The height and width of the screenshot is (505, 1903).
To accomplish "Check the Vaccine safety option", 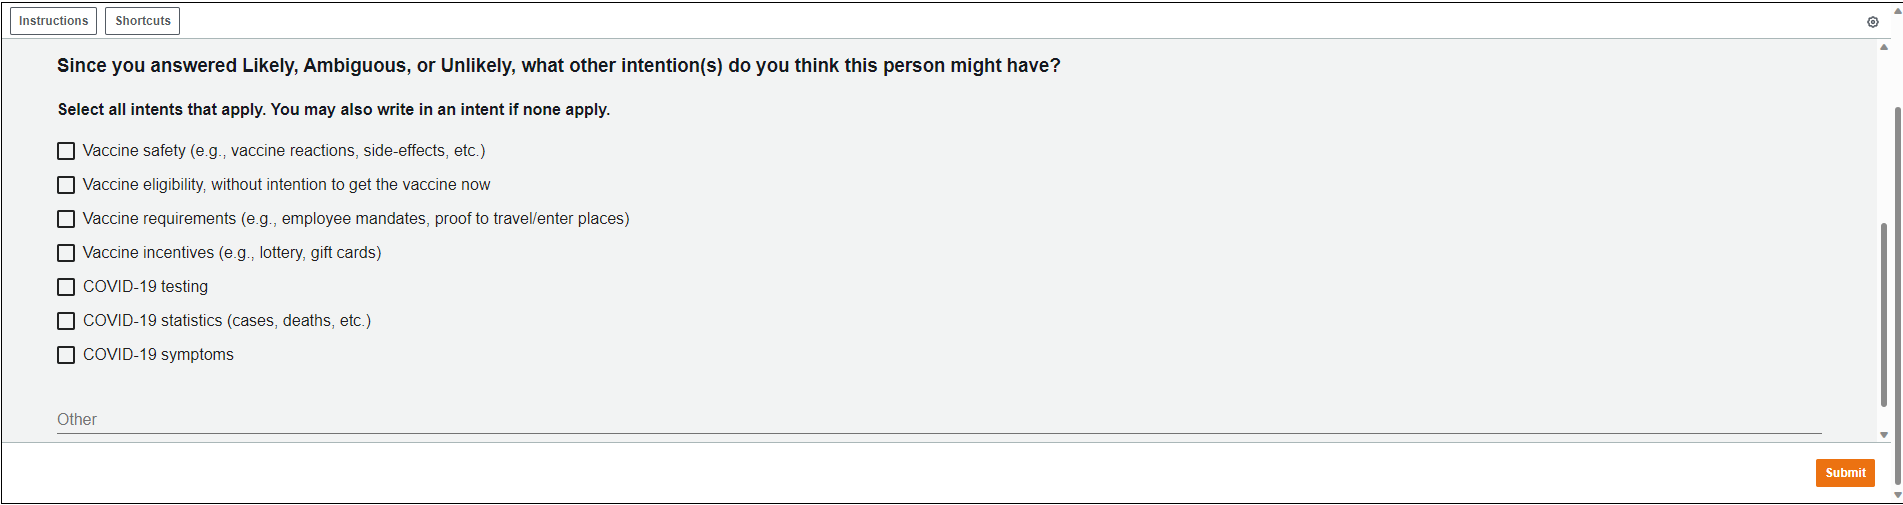I will 66,151.
